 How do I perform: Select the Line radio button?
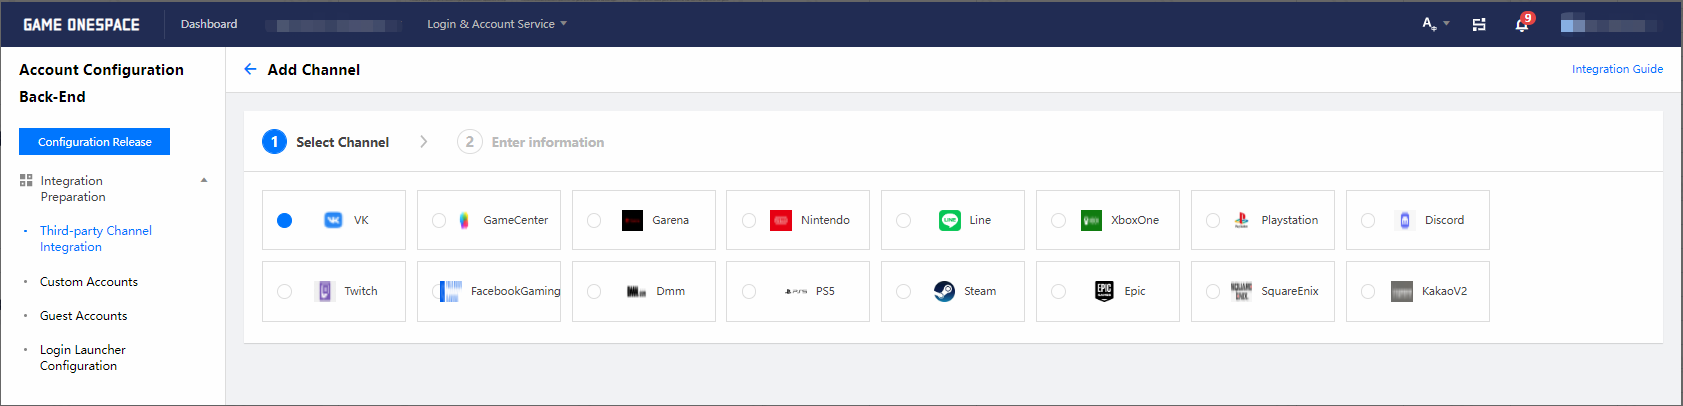click(x=904, y=220)
